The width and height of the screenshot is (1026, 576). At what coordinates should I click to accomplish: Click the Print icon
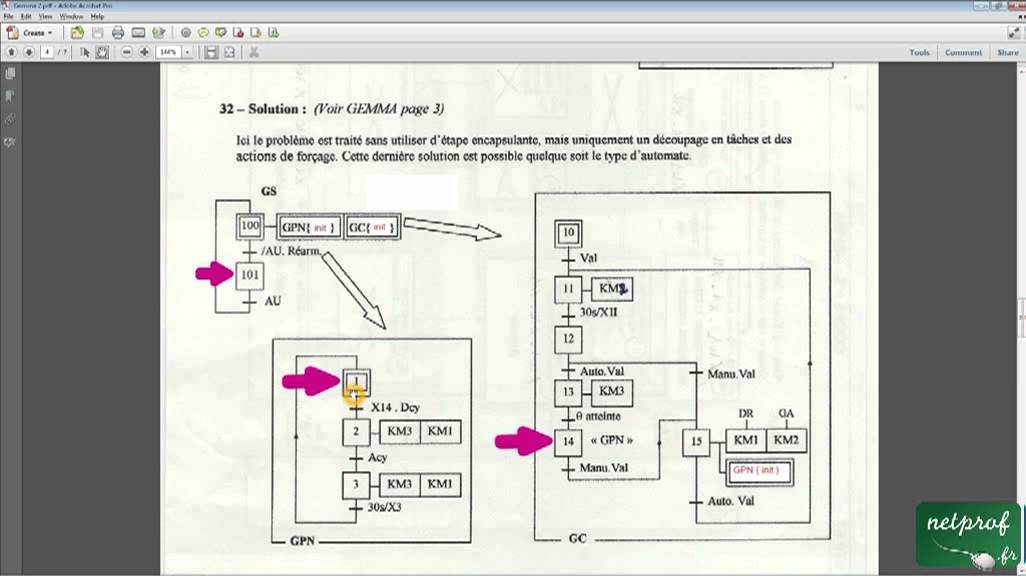(118, 33)
